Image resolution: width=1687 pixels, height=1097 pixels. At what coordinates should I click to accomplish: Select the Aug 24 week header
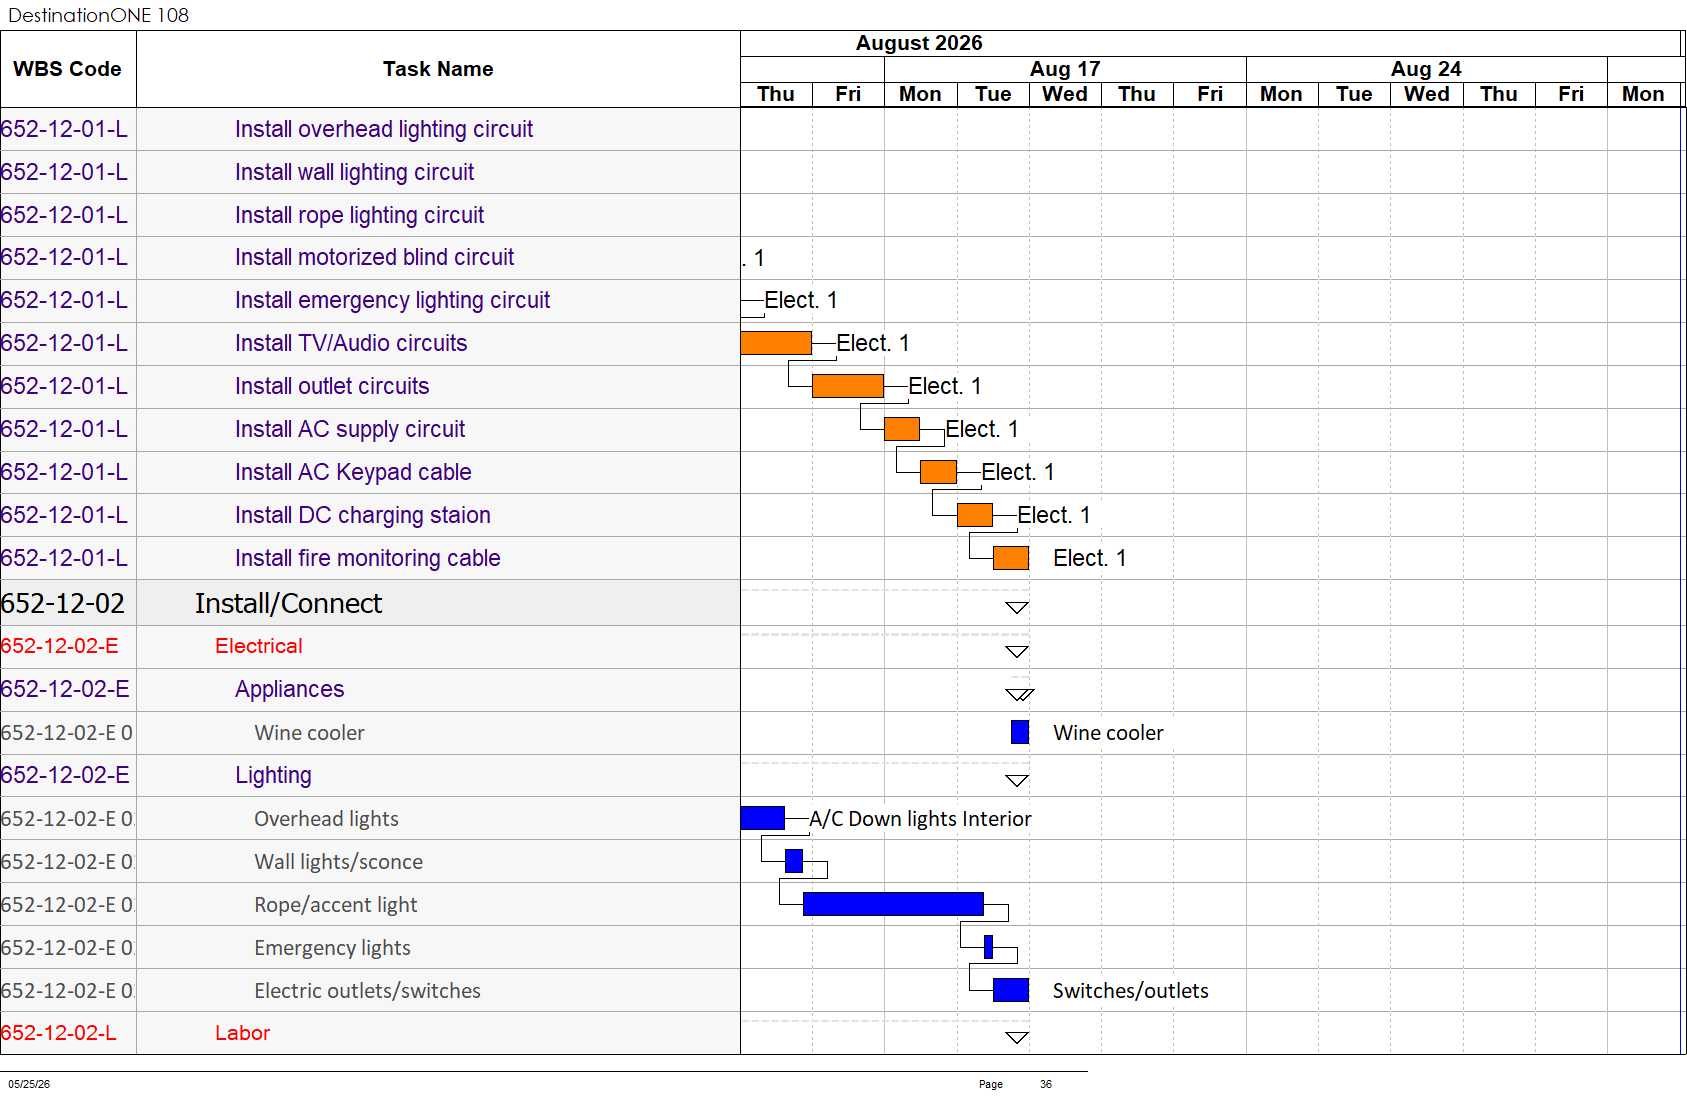click(x=1426, y=69)
